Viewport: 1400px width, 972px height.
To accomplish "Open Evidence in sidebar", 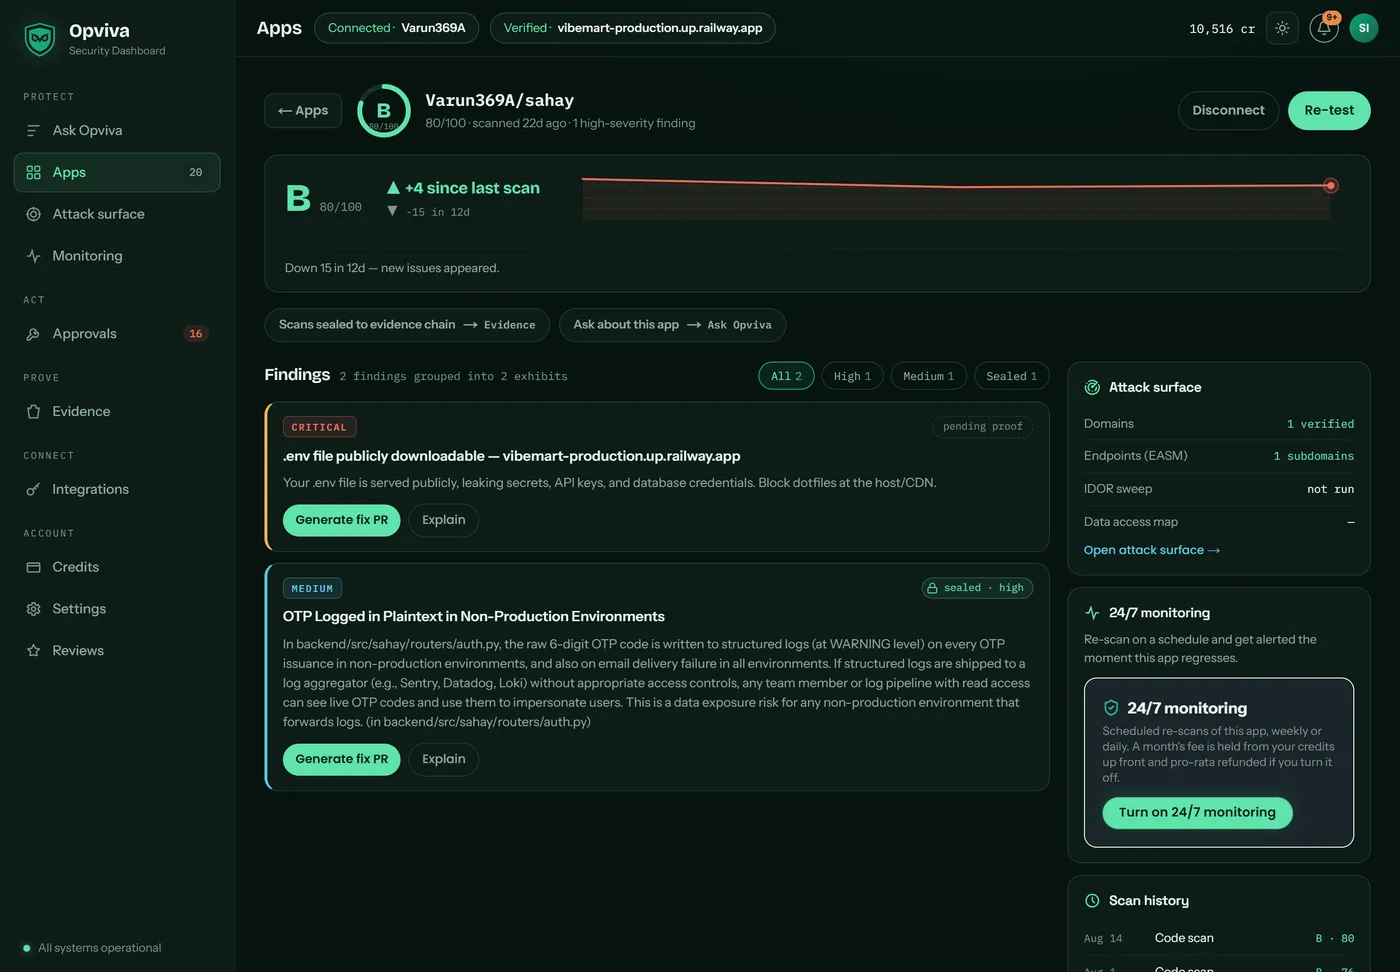I will 117,412.
